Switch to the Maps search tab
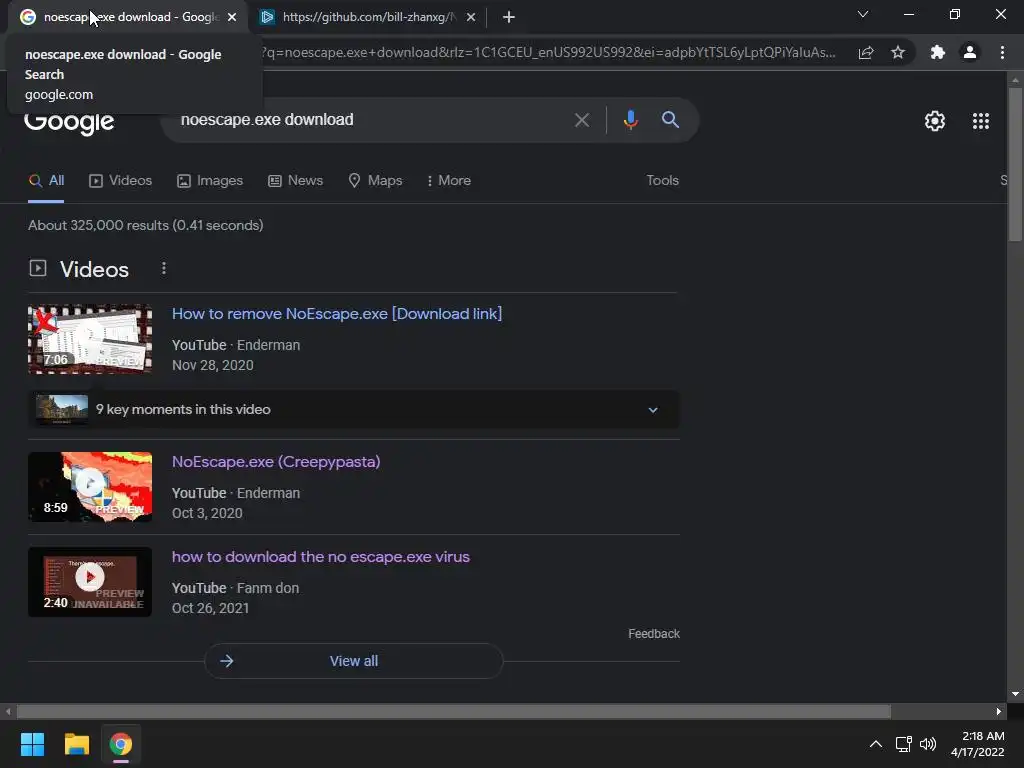This screenshot has height=768, width=1024. point(375,181)
